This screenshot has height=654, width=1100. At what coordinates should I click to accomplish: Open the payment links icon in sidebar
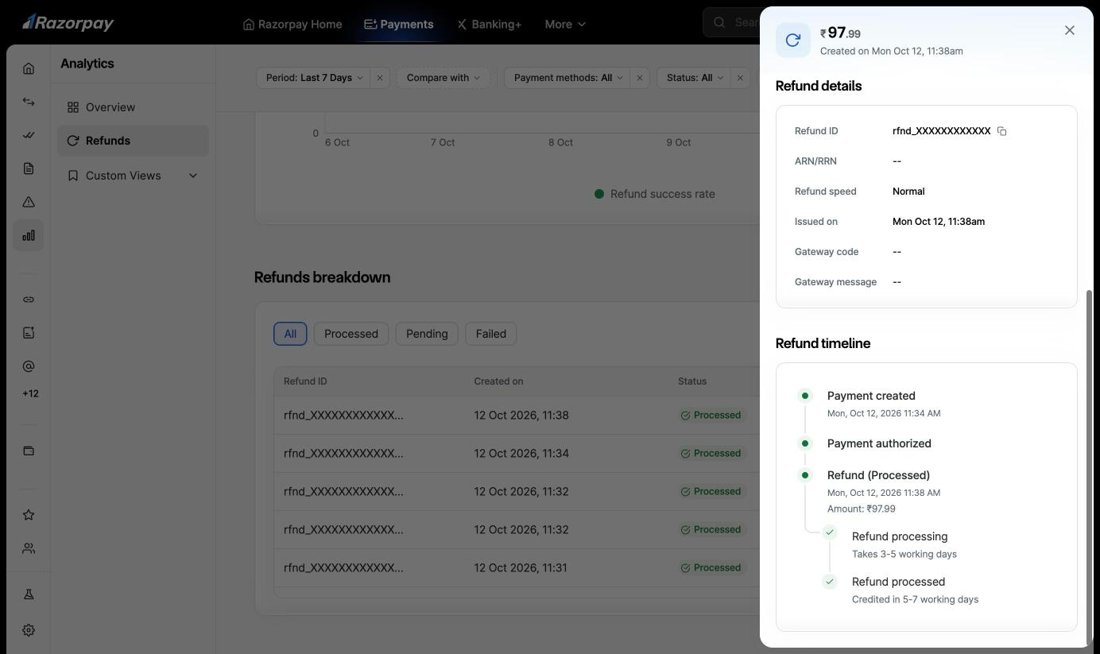coord(28,300)
